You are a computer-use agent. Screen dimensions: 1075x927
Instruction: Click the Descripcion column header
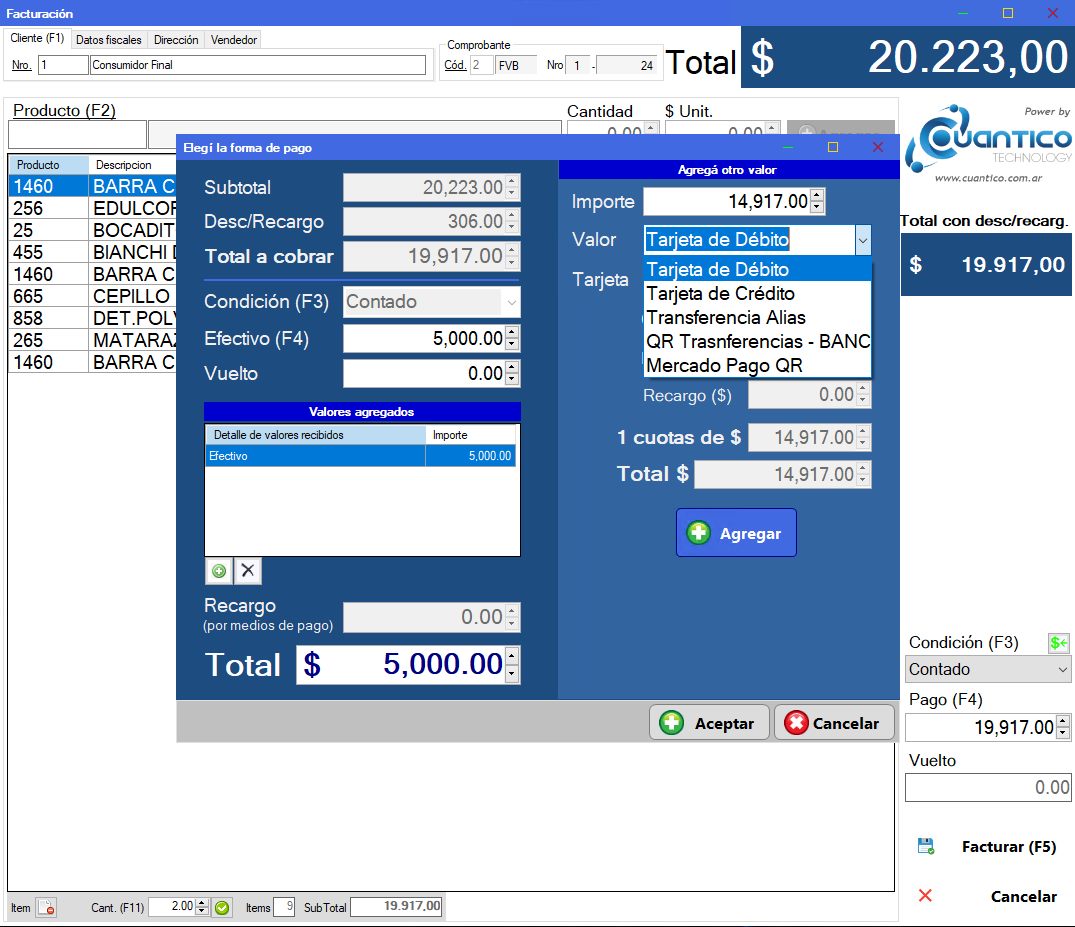pos(132,165)
